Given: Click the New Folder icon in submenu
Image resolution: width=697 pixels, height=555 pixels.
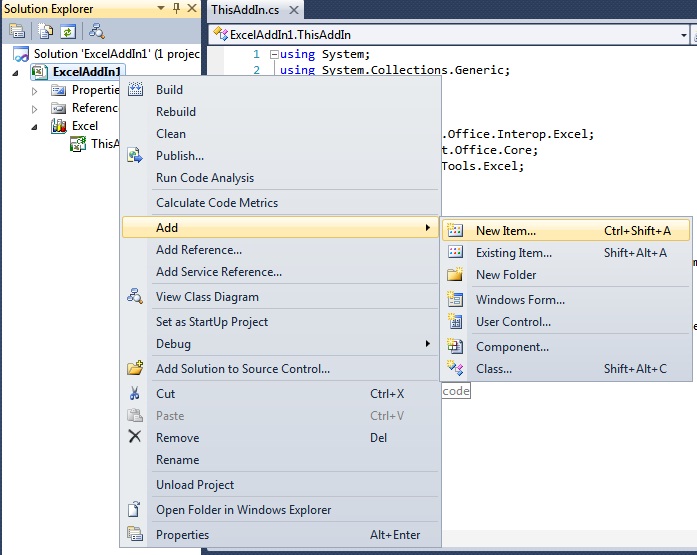Looking at the screenshot, I should point(455,274).
